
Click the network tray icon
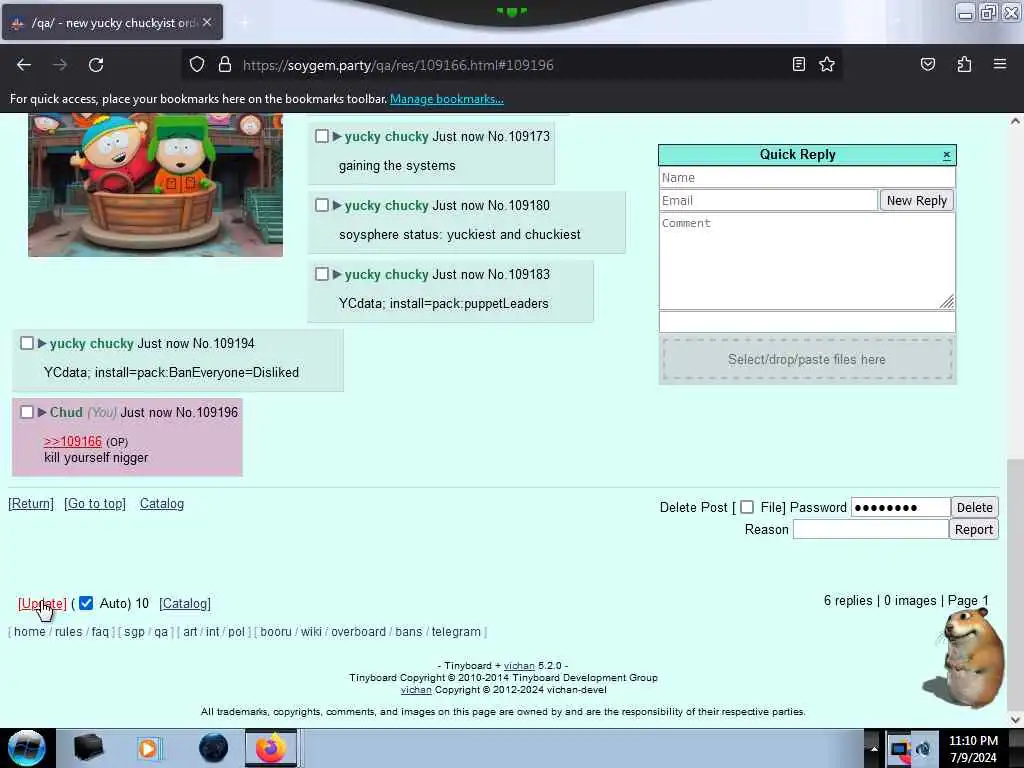(x=899, y=748)
